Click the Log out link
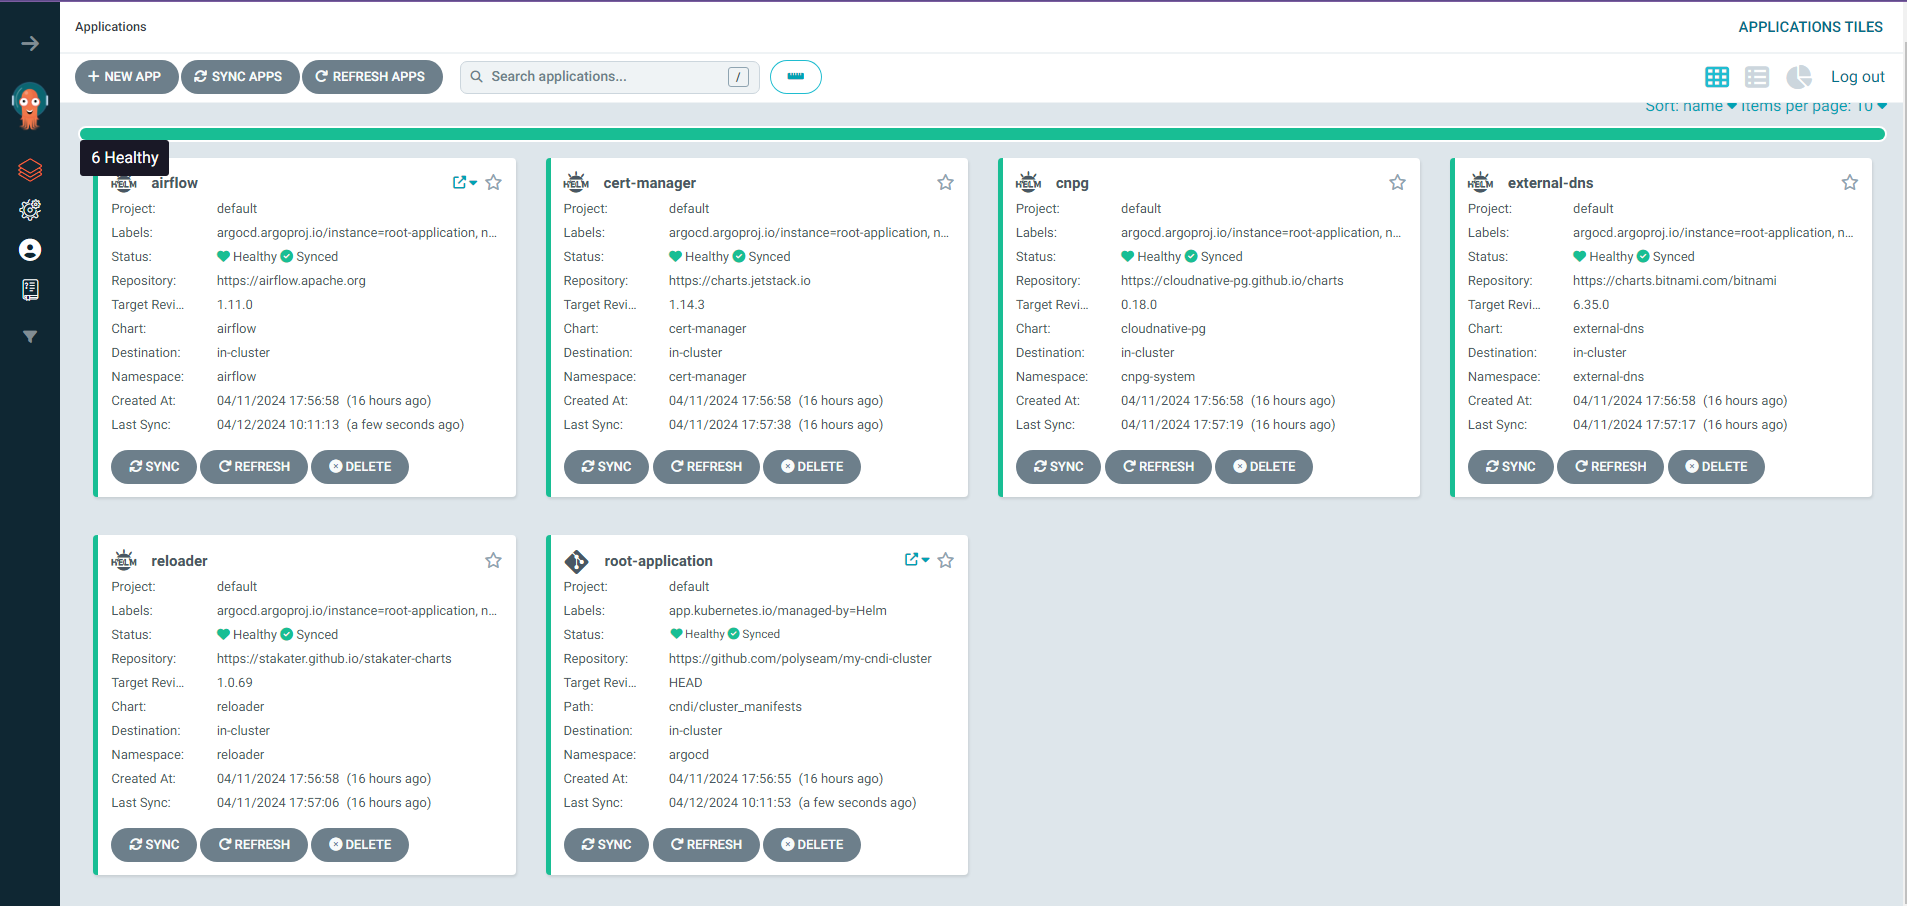The image size is (1907, 906). click(x=1857, y=77)
